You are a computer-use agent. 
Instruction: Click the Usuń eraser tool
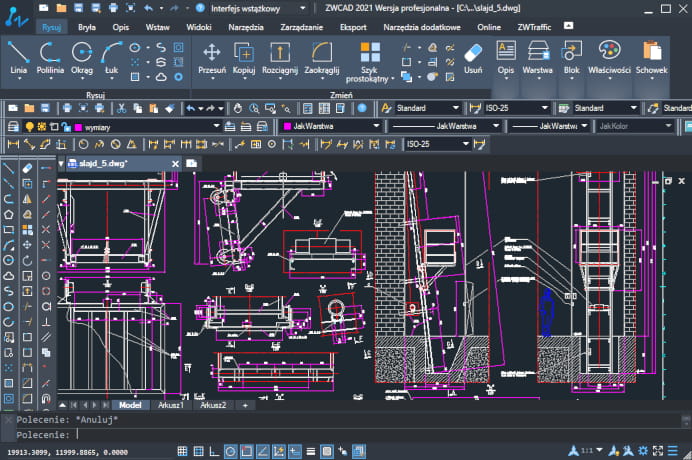(473, 59)
